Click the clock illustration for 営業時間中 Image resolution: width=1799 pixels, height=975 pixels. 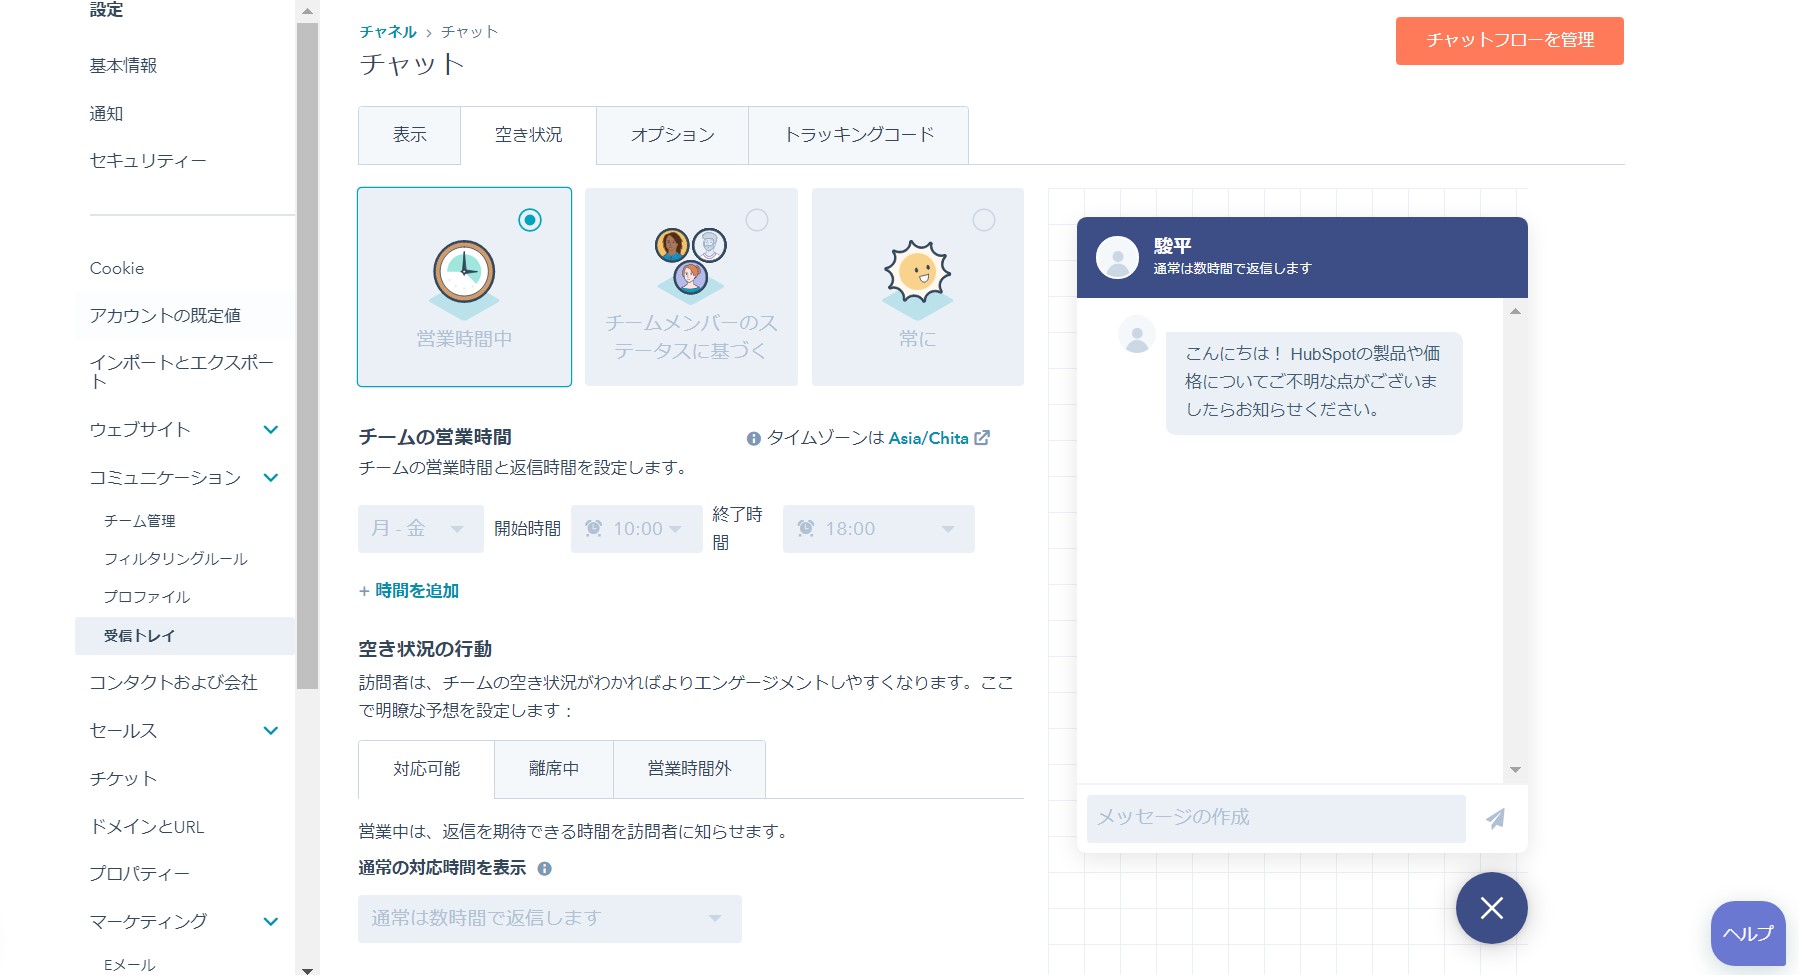[x=464, y=278]
